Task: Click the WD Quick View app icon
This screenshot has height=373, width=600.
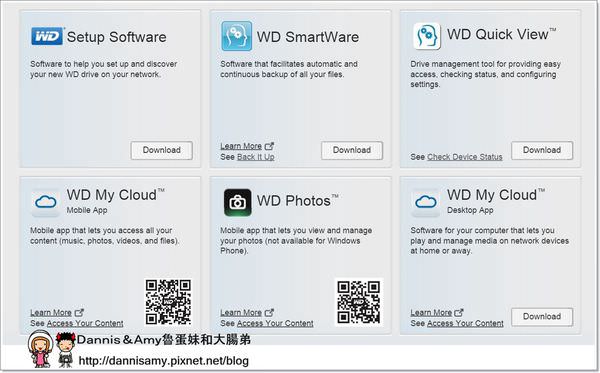Action: [427, 36]
